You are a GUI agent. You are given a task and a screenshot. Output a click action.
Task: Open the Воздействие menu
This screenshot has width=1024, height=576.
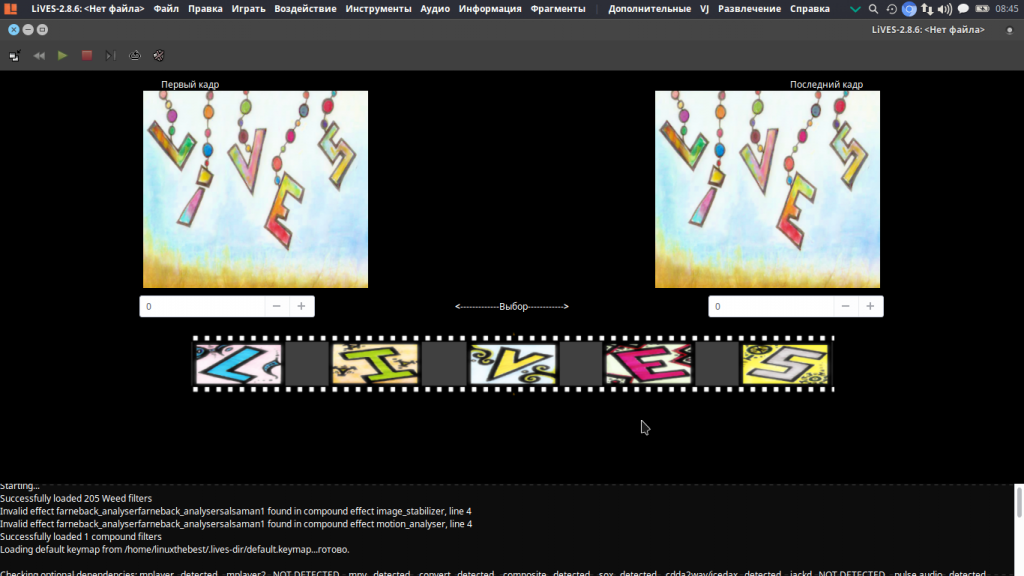(305, 8)
